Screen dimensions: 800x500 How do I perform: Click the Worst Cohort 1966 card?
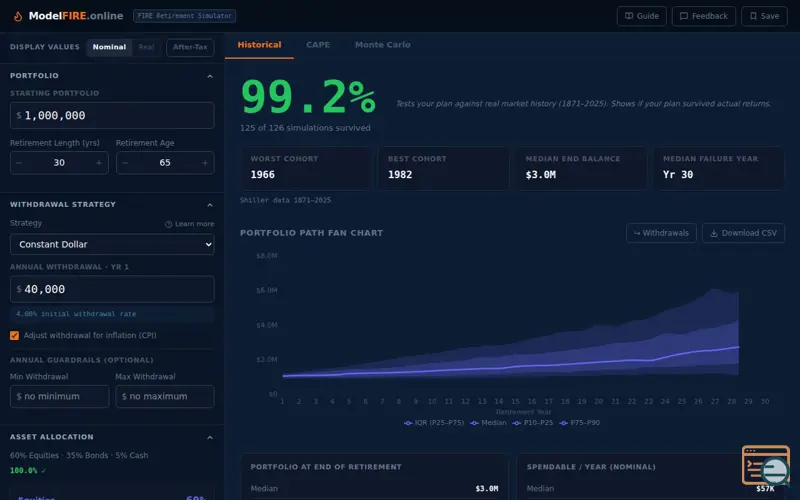click(306, 168)
